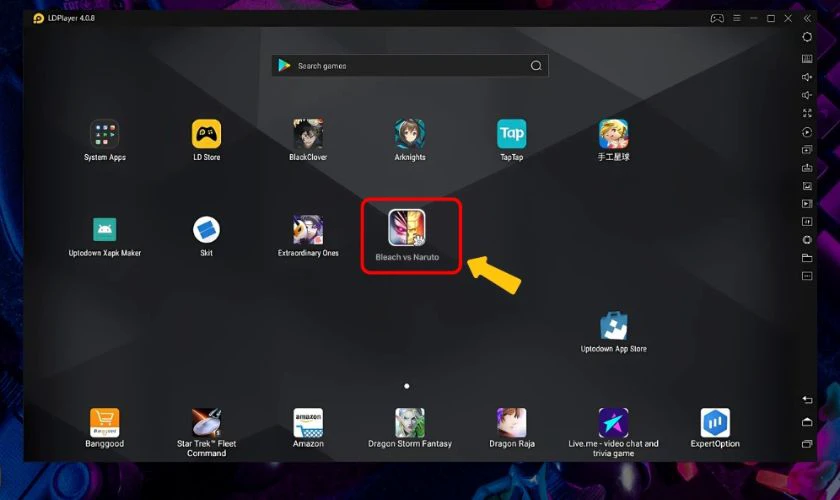The height and width of the screenshot is (500, 840).
Task: Collapse the sidebar with double-chevron
Action: (x=807, y=18)
